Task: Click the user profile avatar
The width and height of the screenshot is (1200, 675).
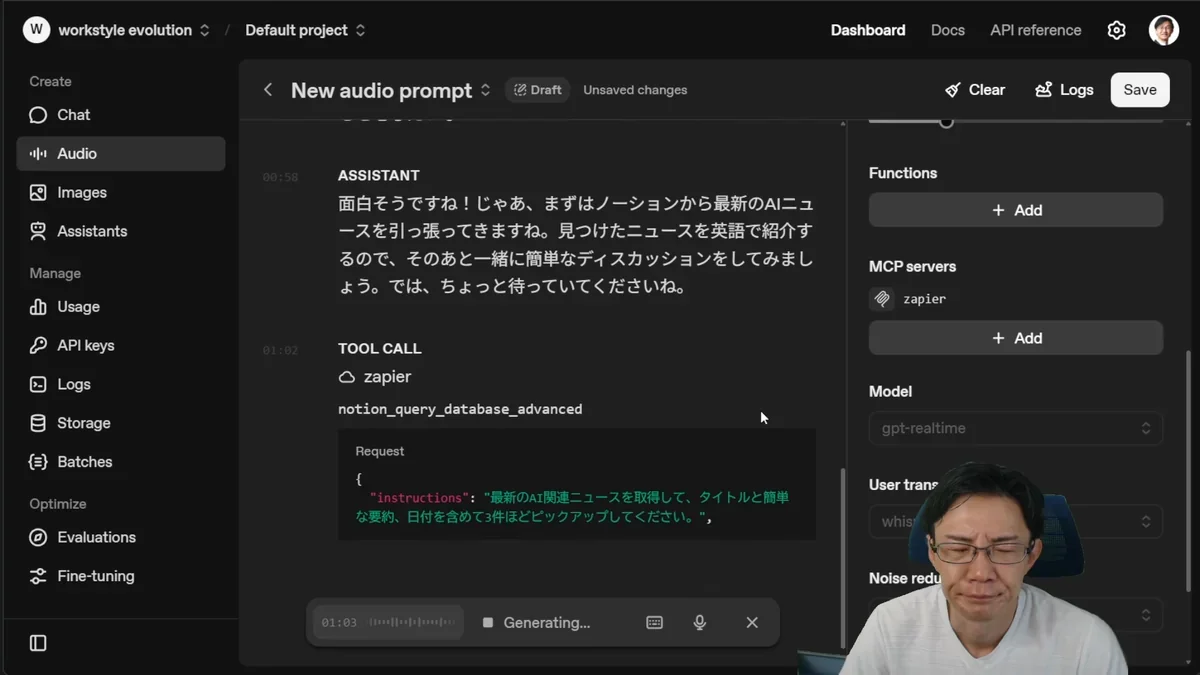Action: pyautogui.click(x=1164, y=30)
